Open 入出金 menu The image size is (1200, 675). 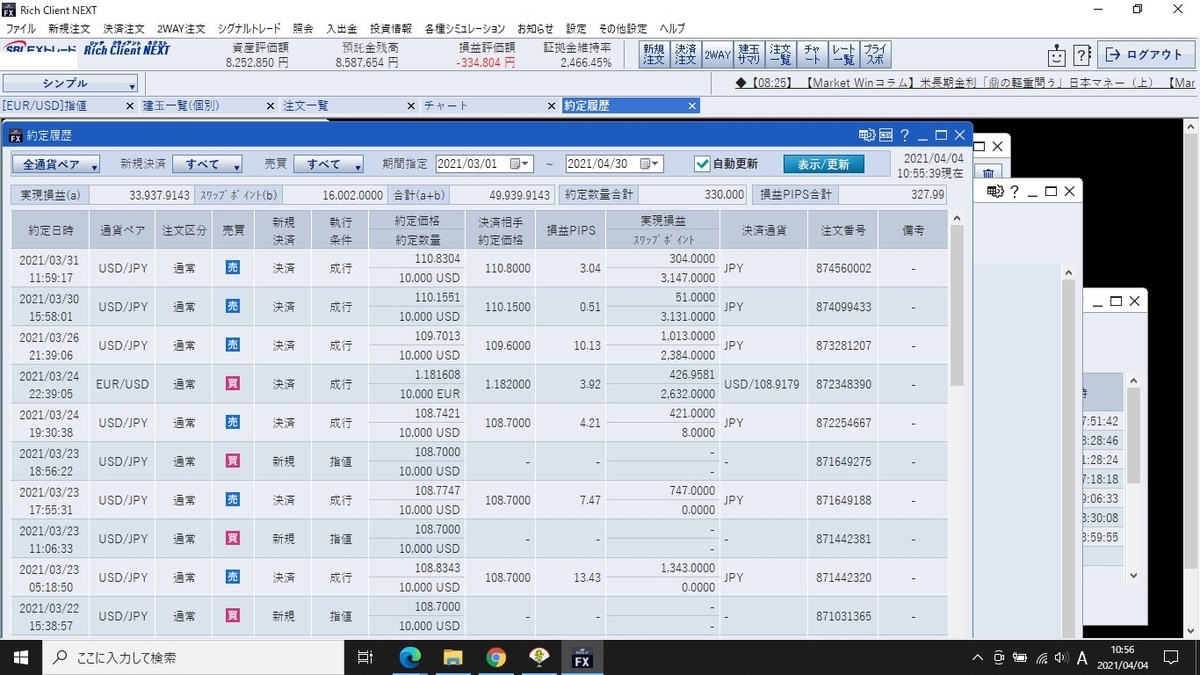click(x=341, y=28)
